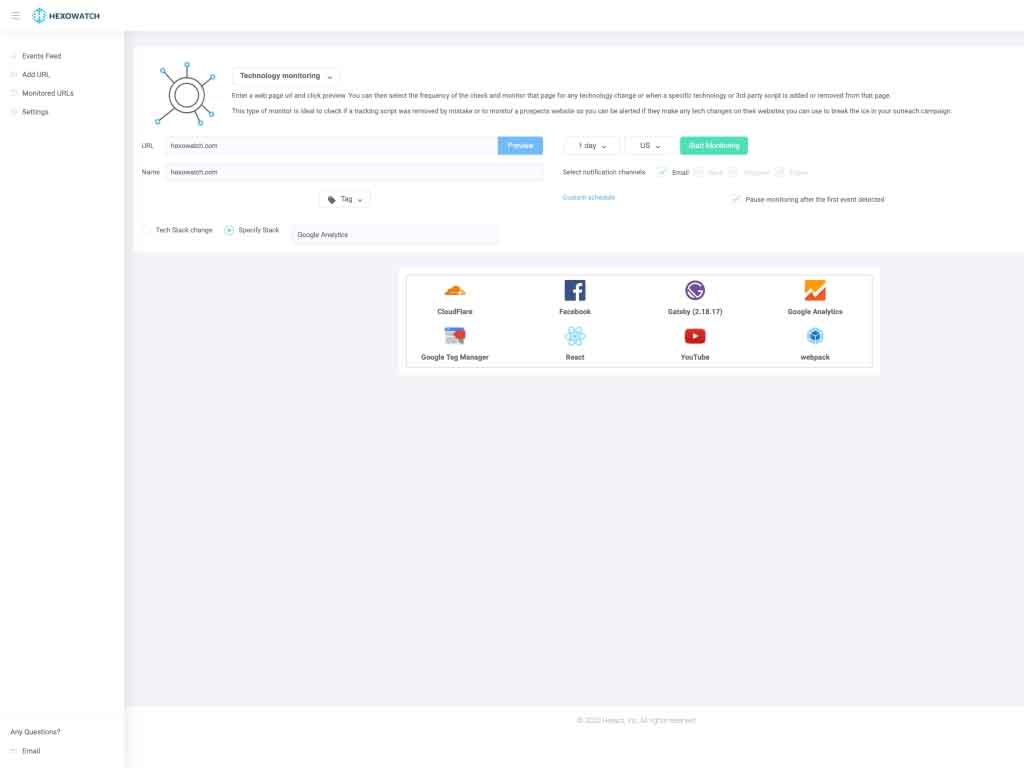This screenshot has width=1024, height=768.
Task: Click the URL input field
Action: point(331,146)
